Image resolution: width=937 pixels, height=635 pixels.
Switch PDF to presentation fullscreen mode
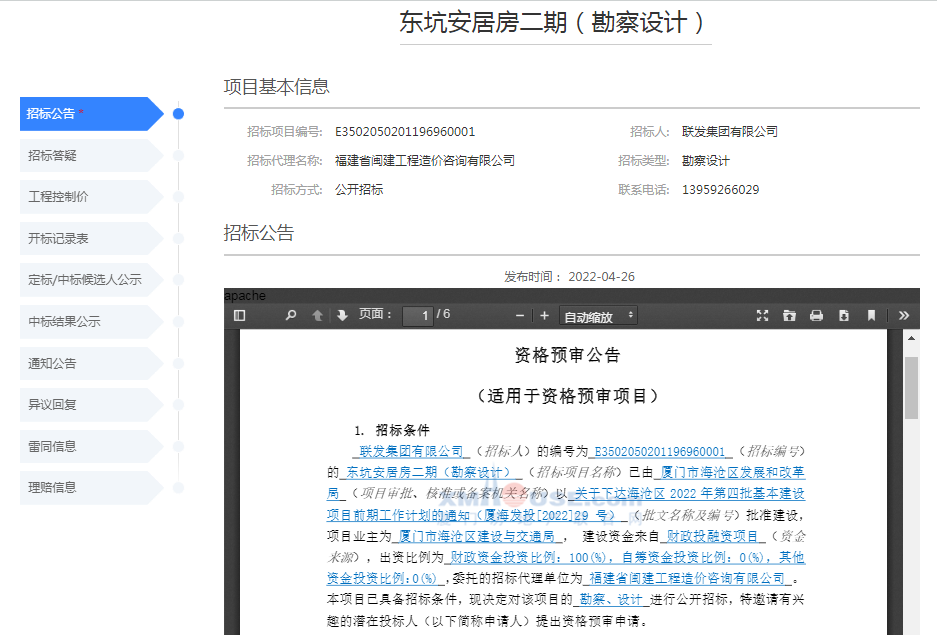pos(762,315)
